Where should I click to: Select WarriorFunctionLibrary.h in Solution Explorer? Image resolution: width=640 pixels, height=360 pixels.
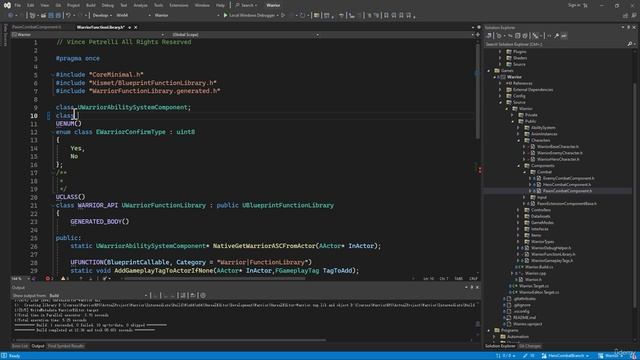(x=553, y=254)
